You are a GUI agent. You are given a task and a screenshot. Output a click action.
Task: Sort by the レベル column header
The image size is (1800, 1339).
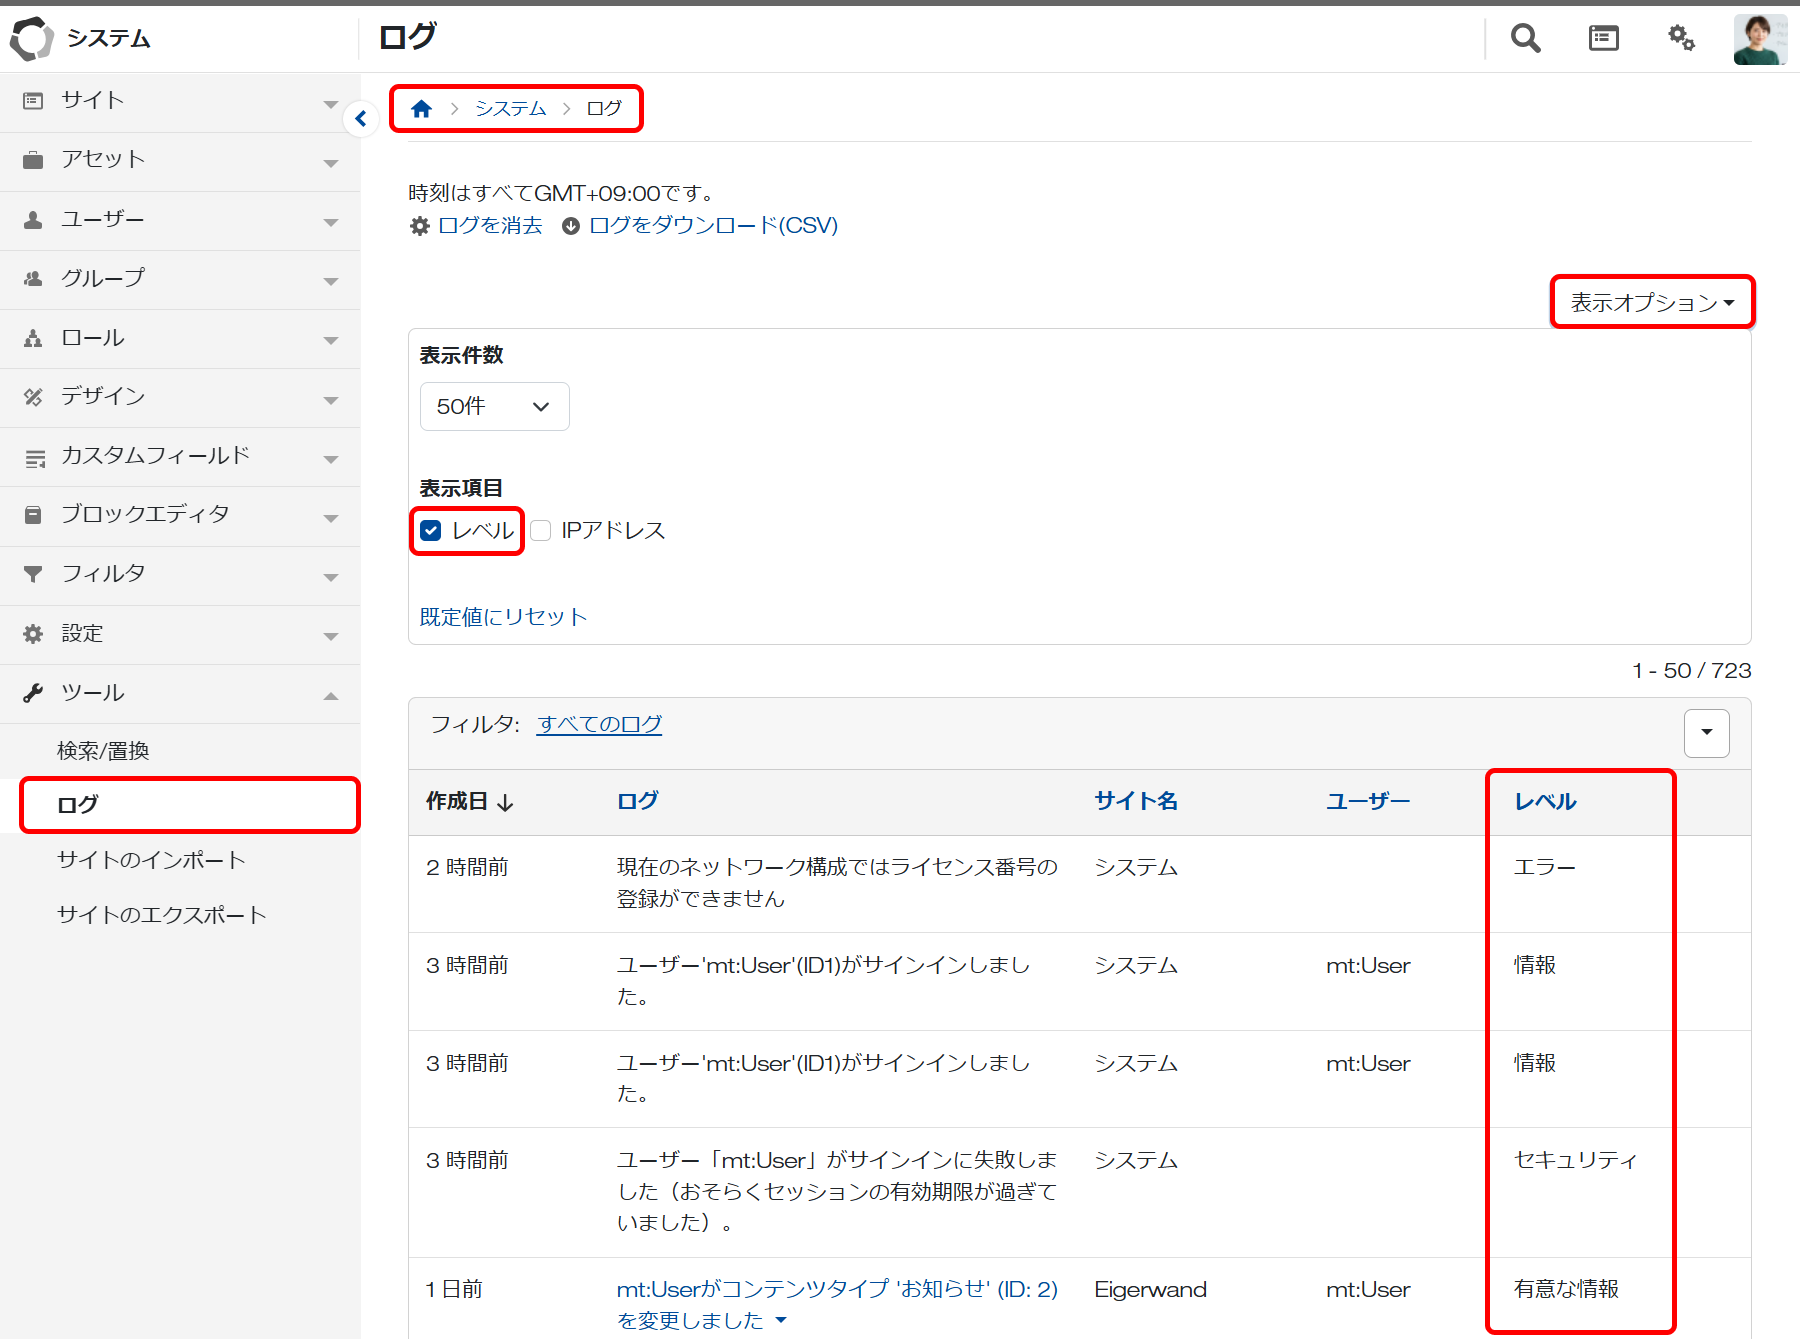(x=1545, y=802)
